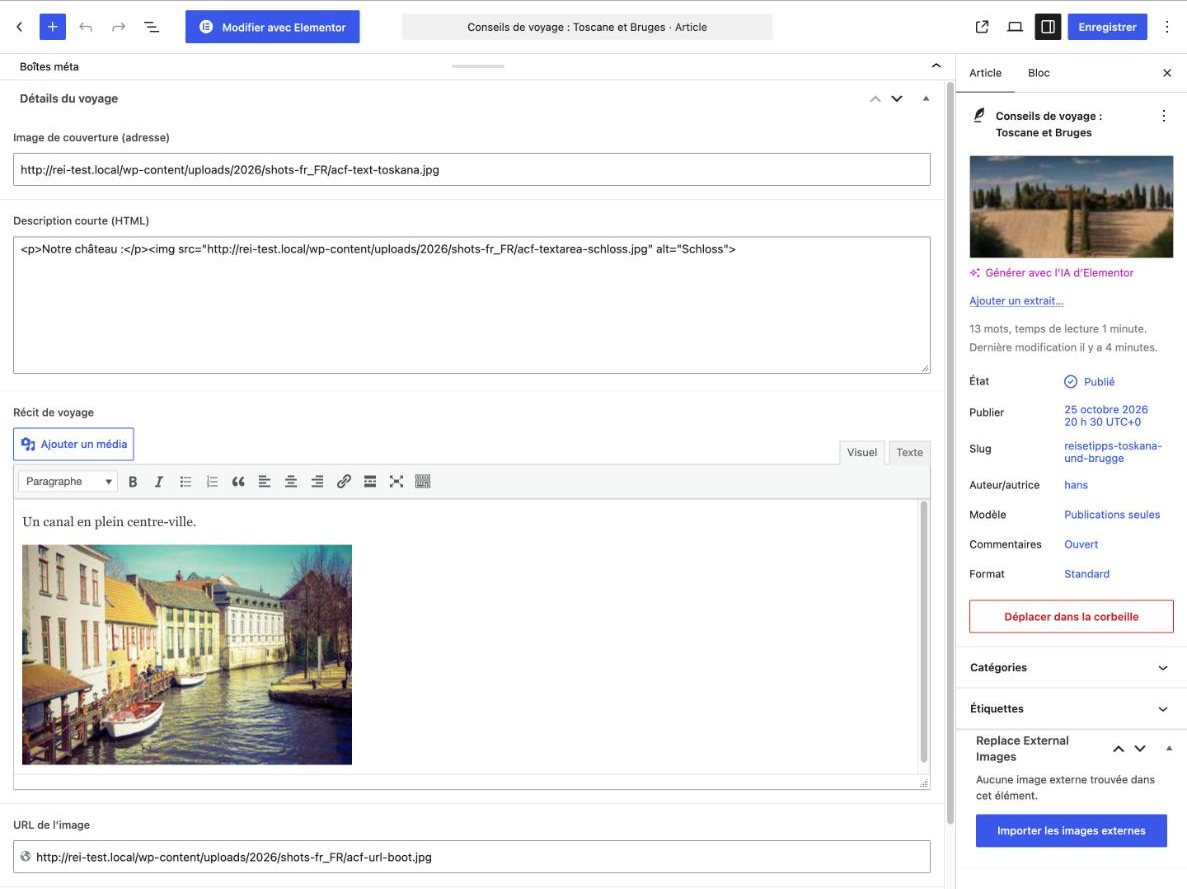Open the document overview list view
The height and width of the screenshot is (889, 1187).
click(x=151, y=27)
